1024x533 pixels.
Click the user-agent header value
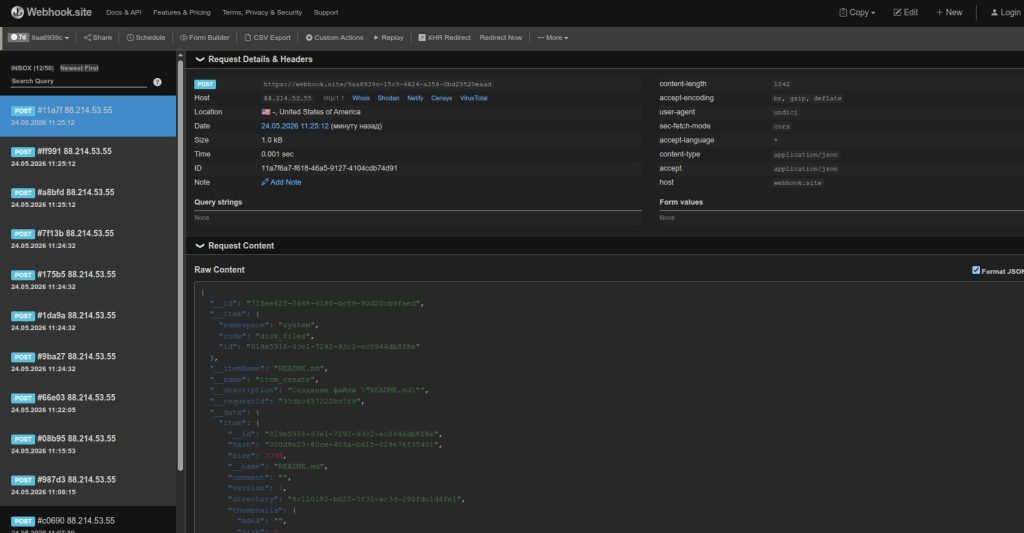[786, 112]
